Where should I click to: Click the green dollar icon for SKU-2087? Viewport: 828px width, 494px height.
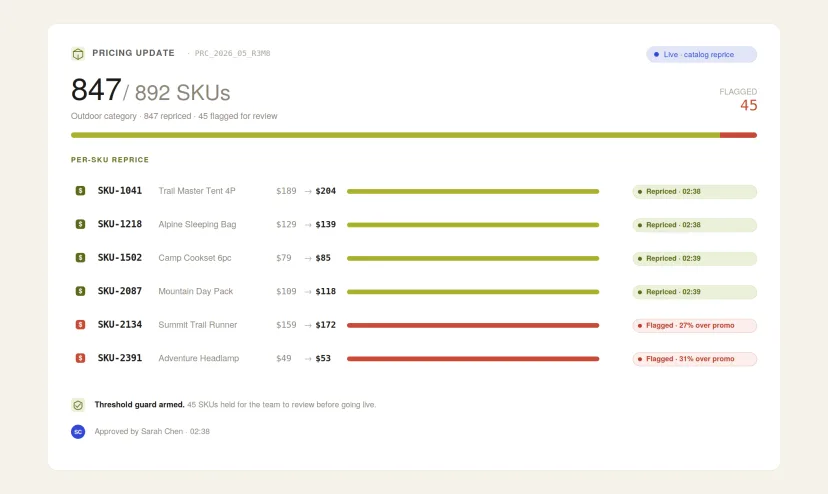coord(80,291)
